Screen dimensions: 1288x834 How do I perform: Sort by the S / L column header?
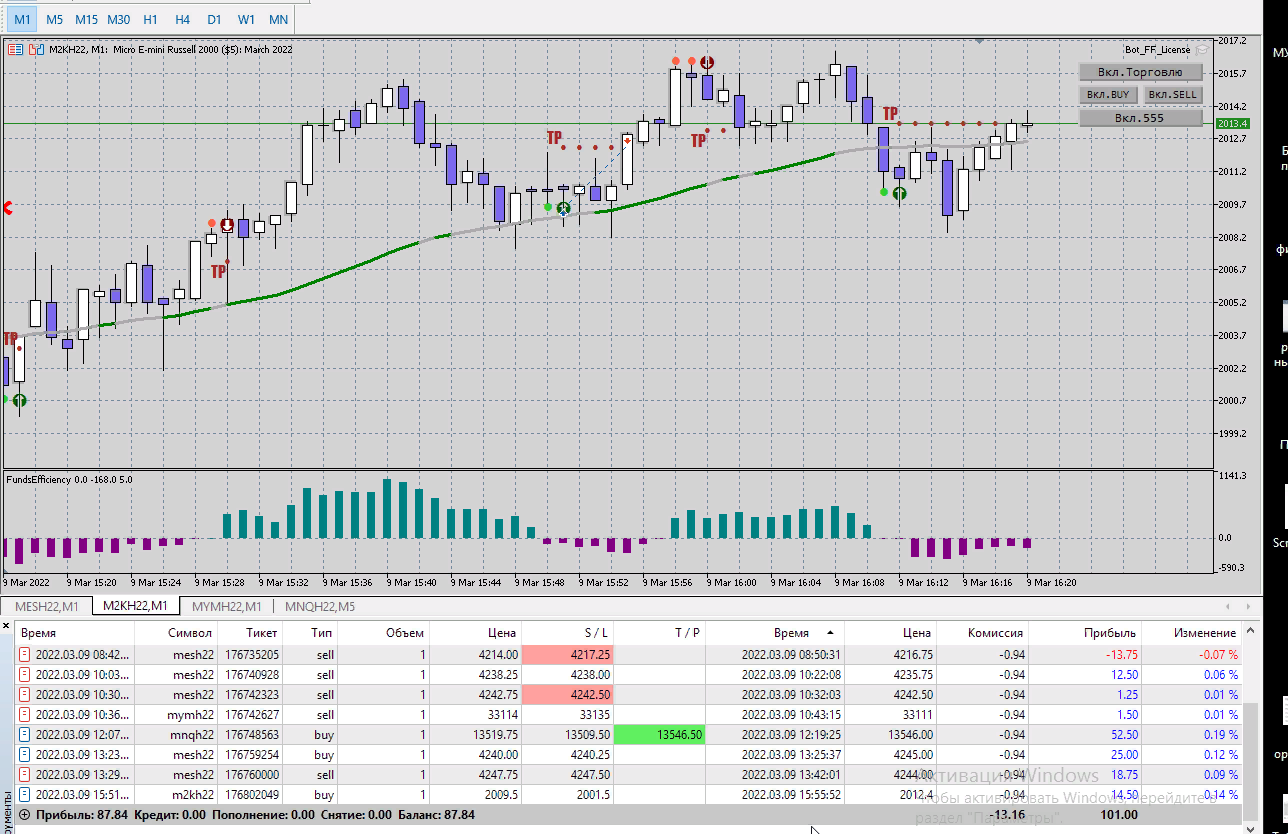[568, 633]
